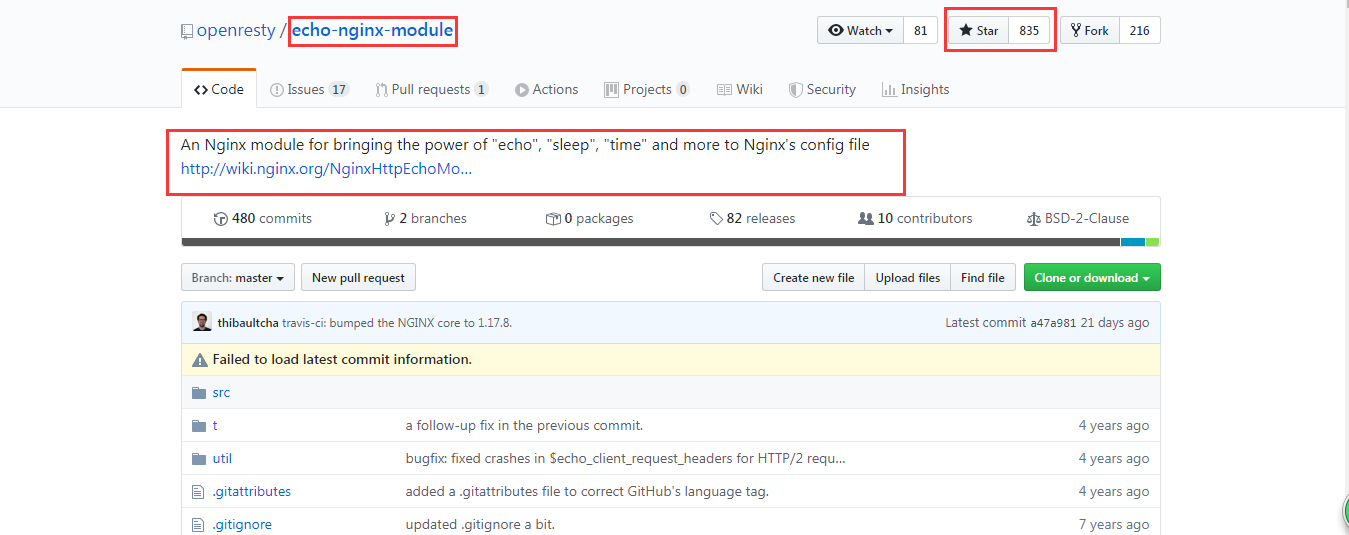
Task: Click the Security shield icon
Action: (795, 90)
